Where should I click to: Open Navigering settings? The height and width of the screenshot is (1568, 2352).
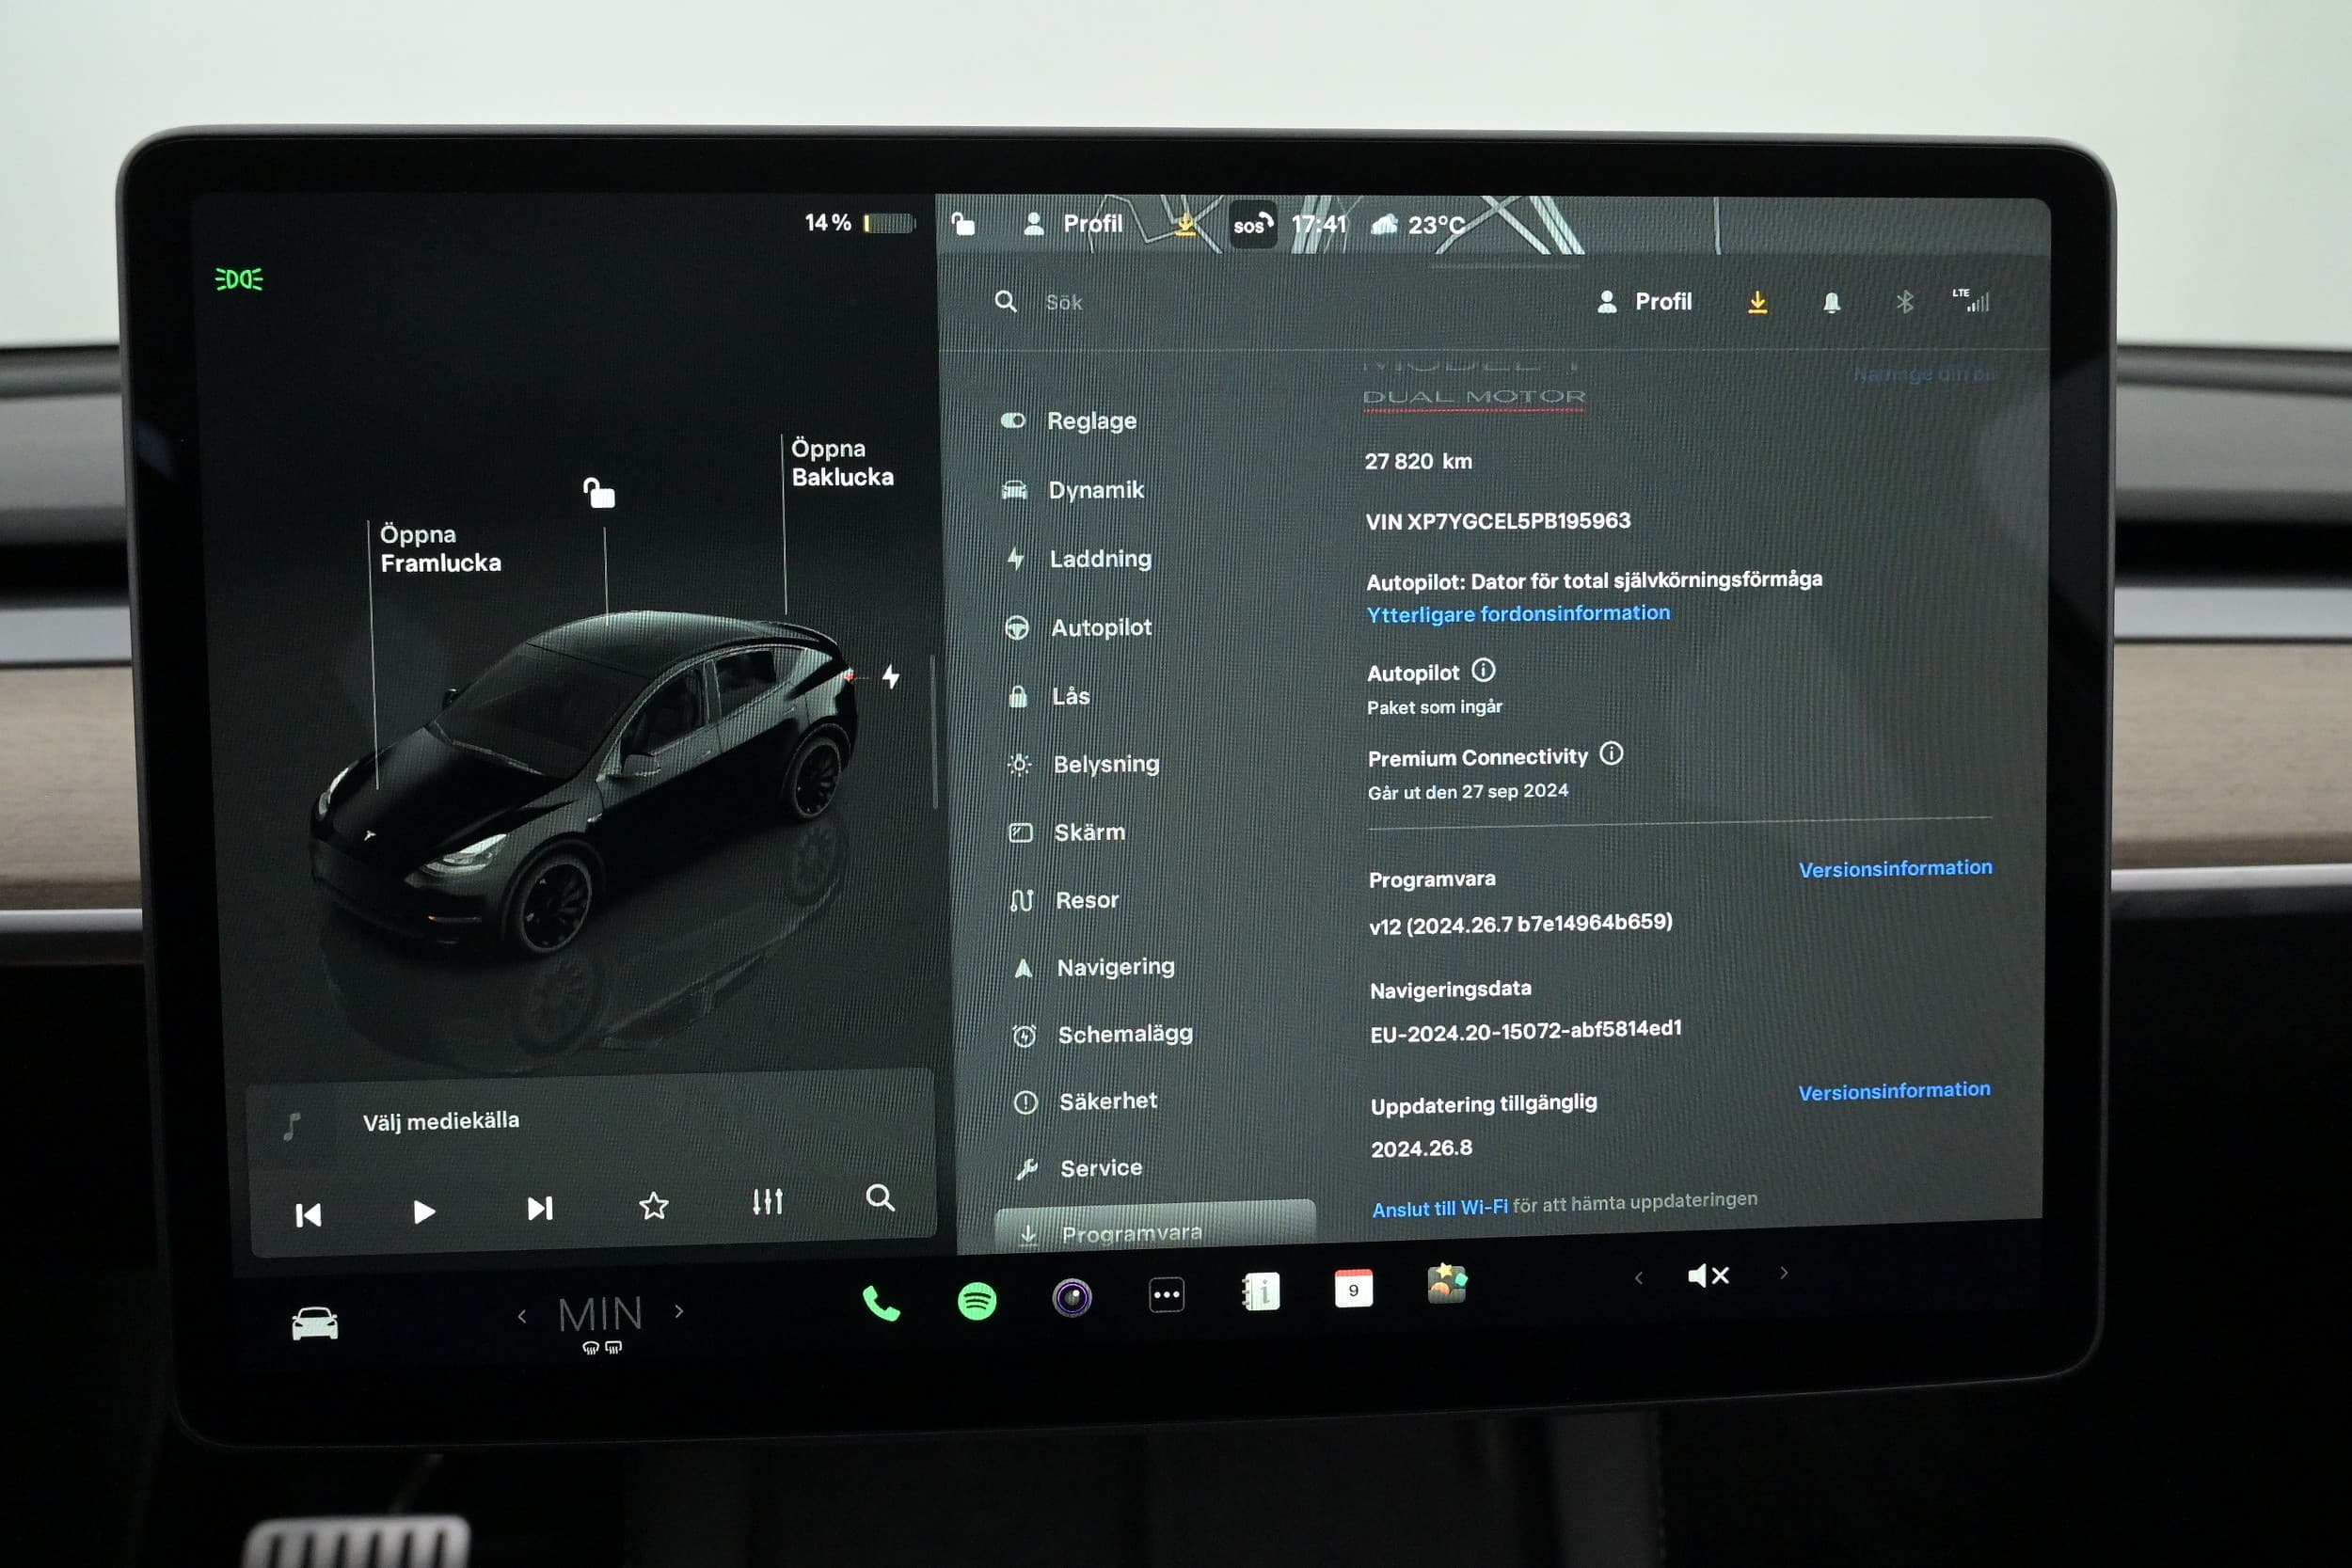(x=1093, y=968)
